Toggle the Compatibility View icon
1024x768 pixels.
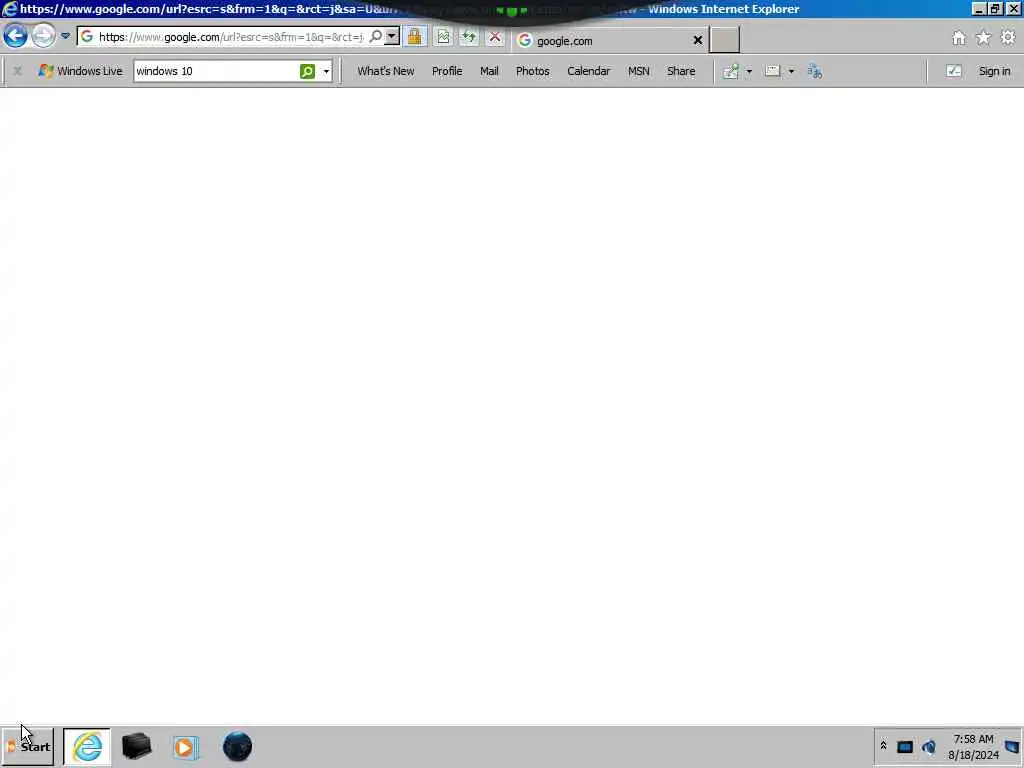[x=443, y=37]
